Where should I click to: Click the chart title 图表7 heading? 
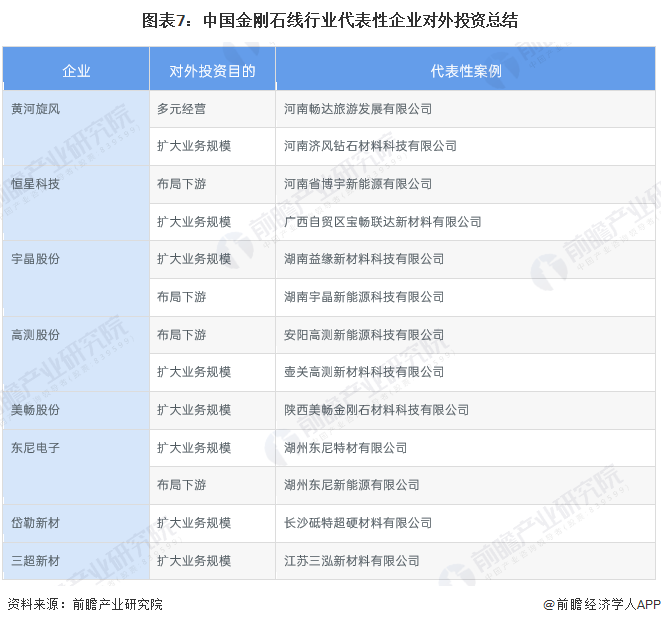(x=330, y=19)
